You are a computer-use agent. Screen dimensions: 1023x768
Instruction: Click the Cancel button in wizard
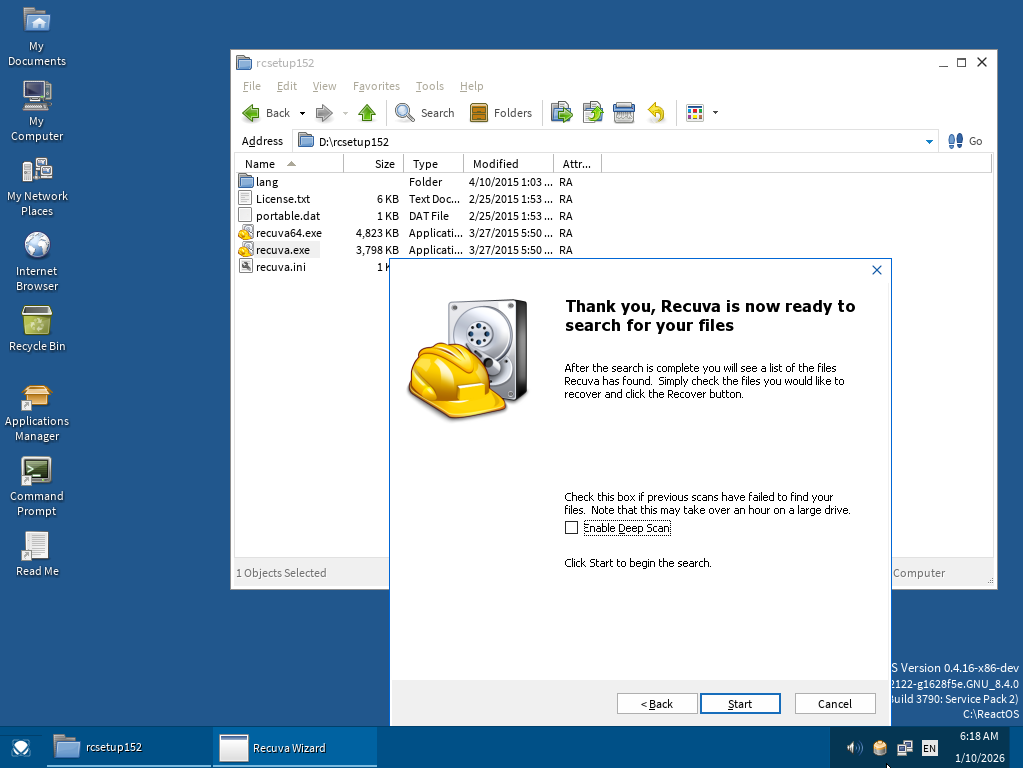[x=834, y=704]
